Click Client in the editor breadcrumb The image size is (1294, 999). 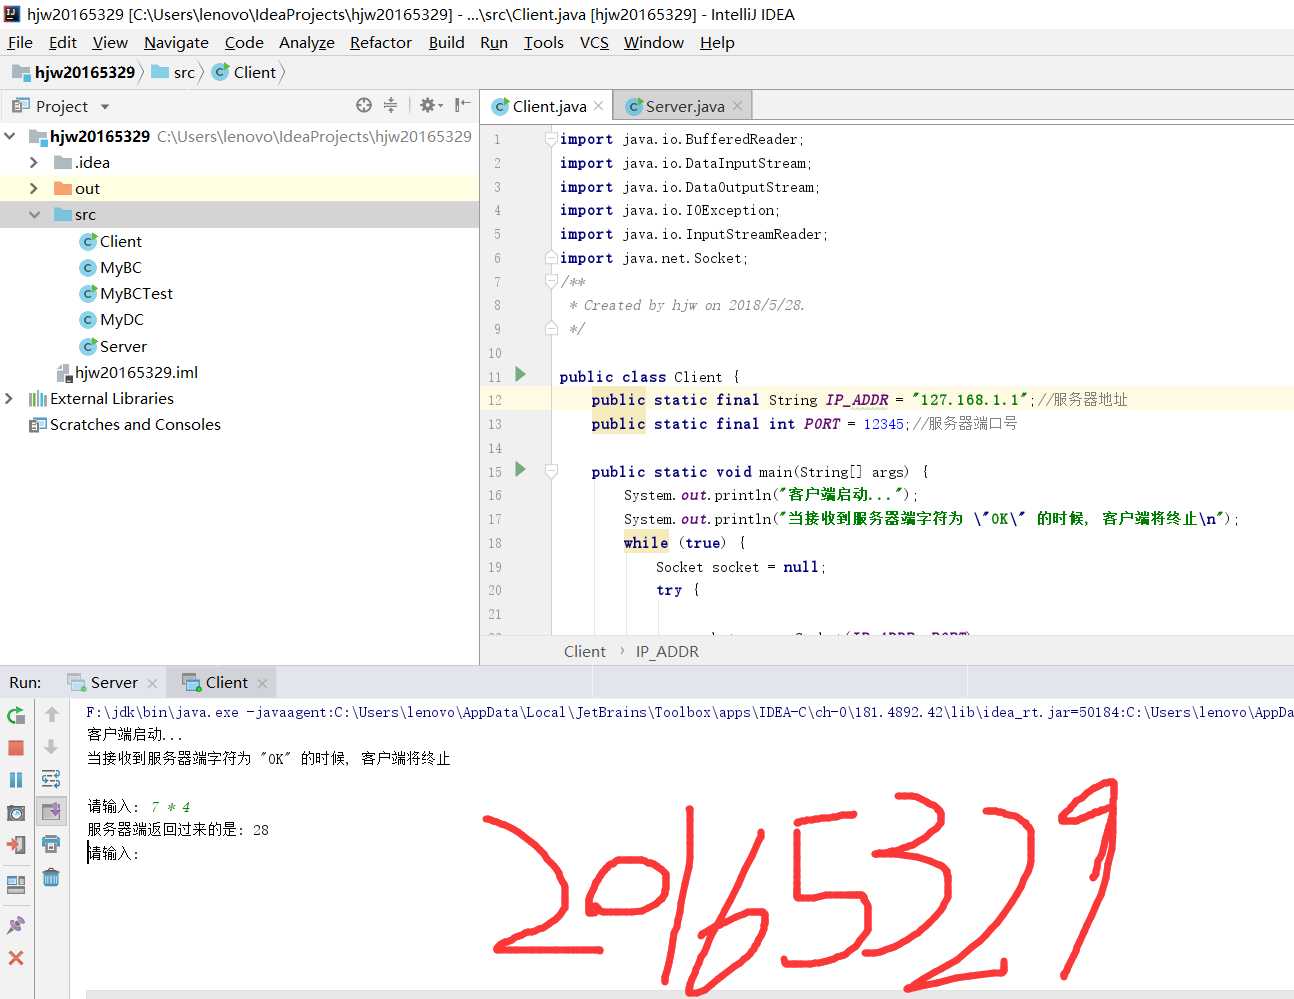tap(584, 651)
